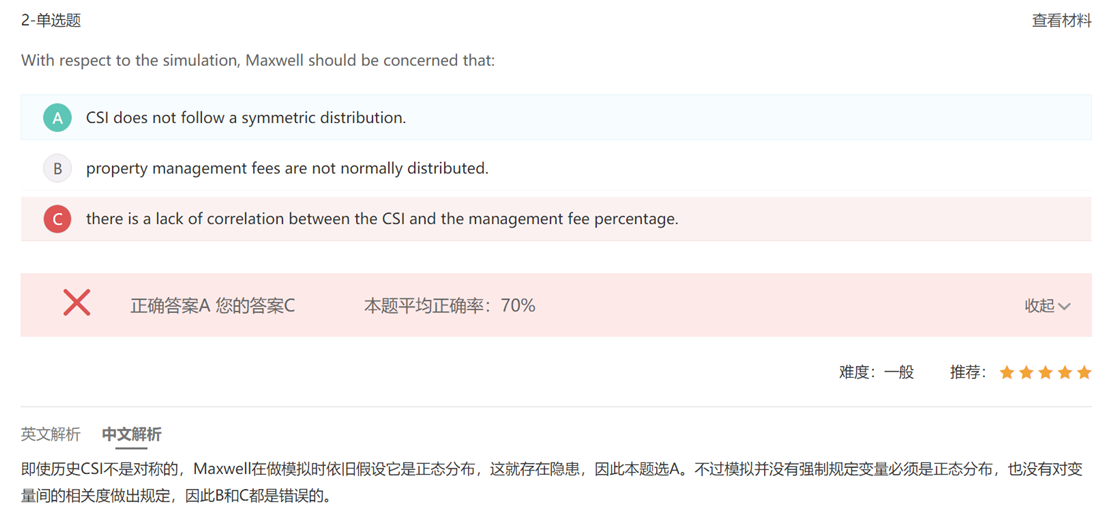Click the second recommendation star

[1026, 373]
